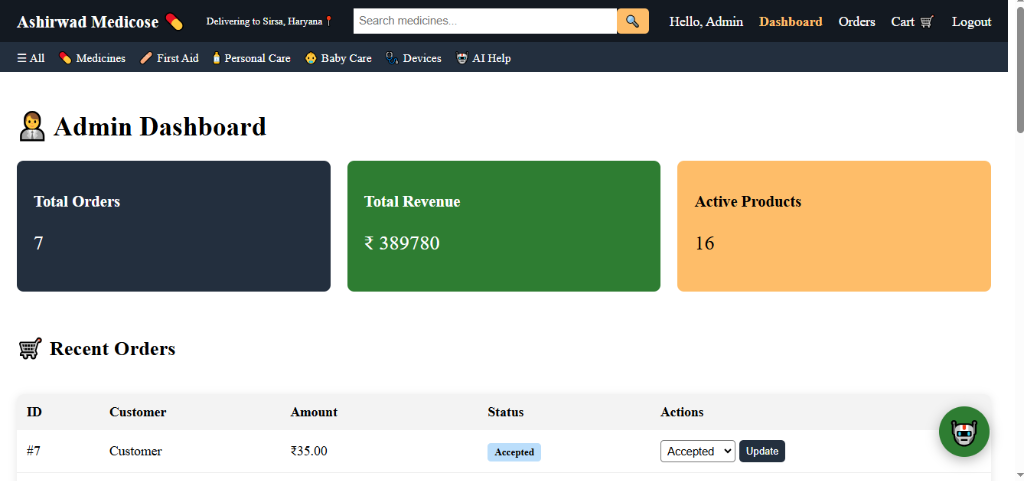Click the ₹35.00 amount cell
Screen dimensions: 1024x481
pos(309,451)
